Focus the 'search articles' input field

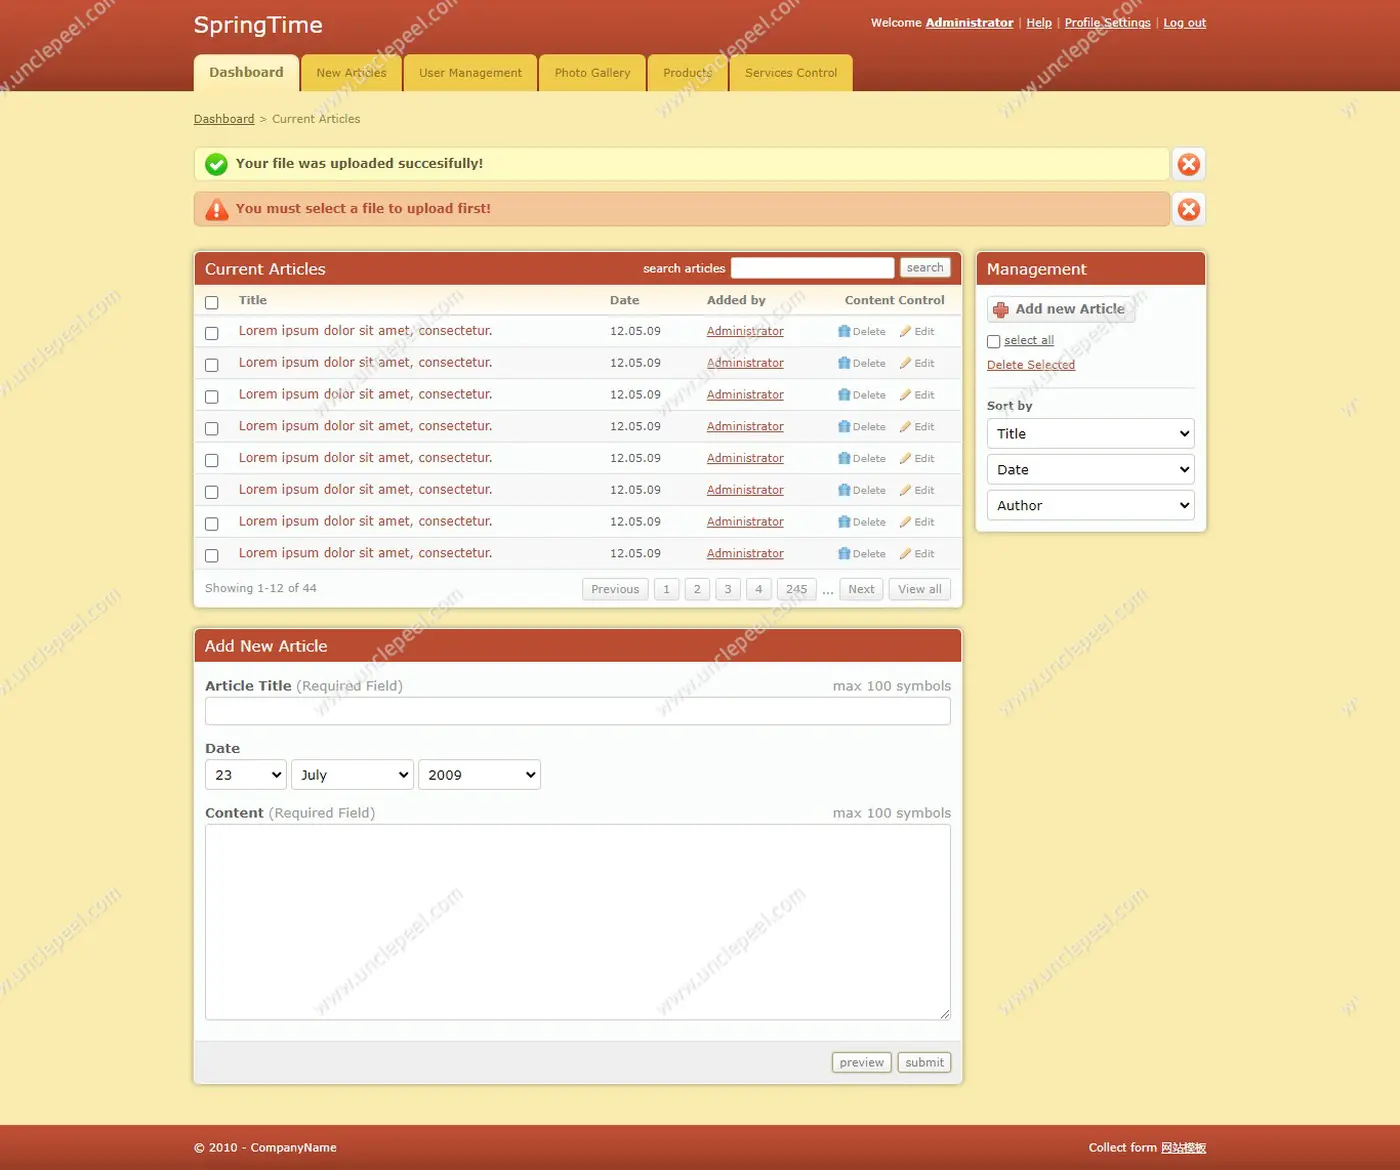[x=812, y=268]
